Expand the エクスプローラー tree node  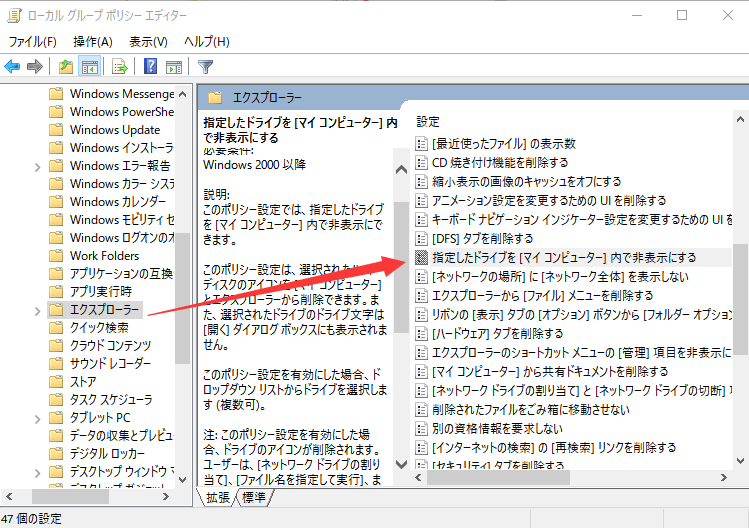38,310
